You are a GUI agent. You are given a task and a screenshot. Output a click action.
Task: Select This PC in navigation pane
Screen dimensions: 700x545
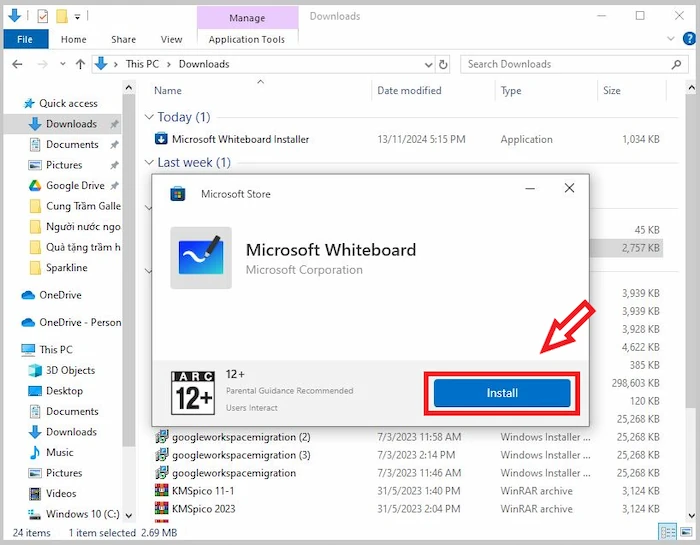pos(56,350)
